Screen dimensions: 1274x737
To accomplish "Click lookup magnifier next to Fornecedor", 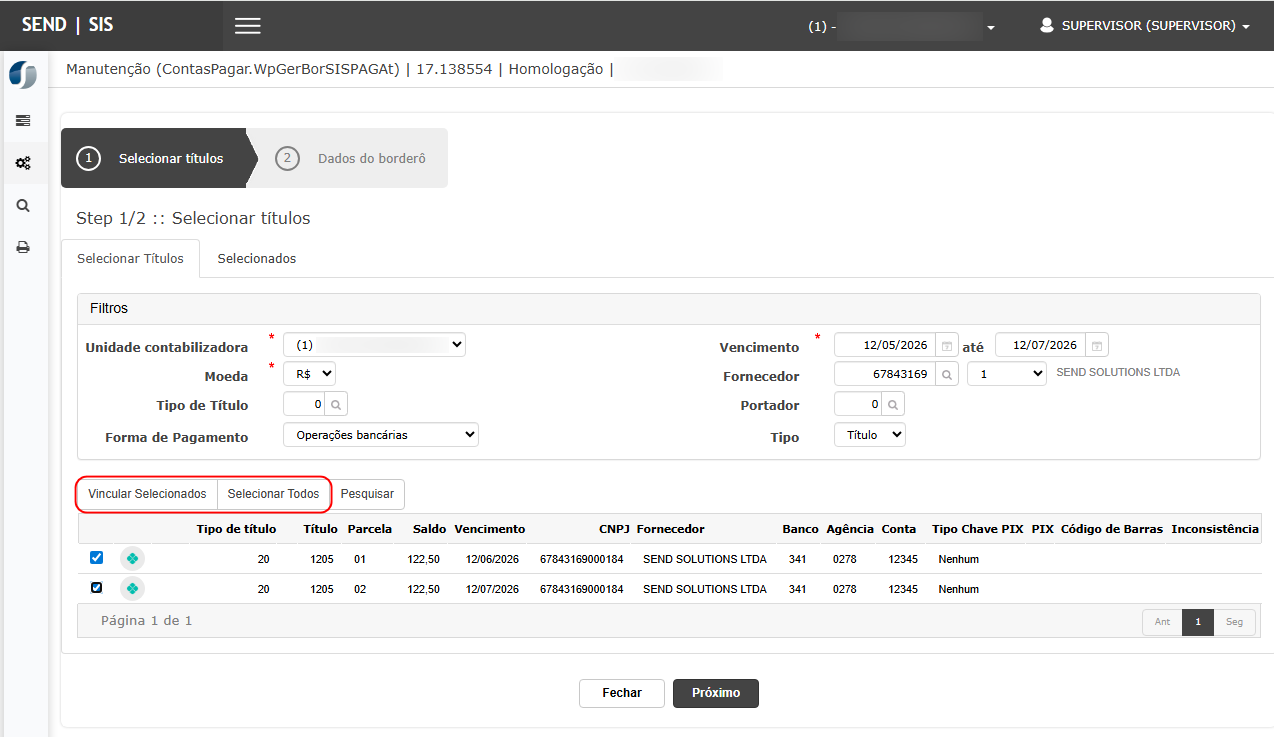I will tap(947, 374).
